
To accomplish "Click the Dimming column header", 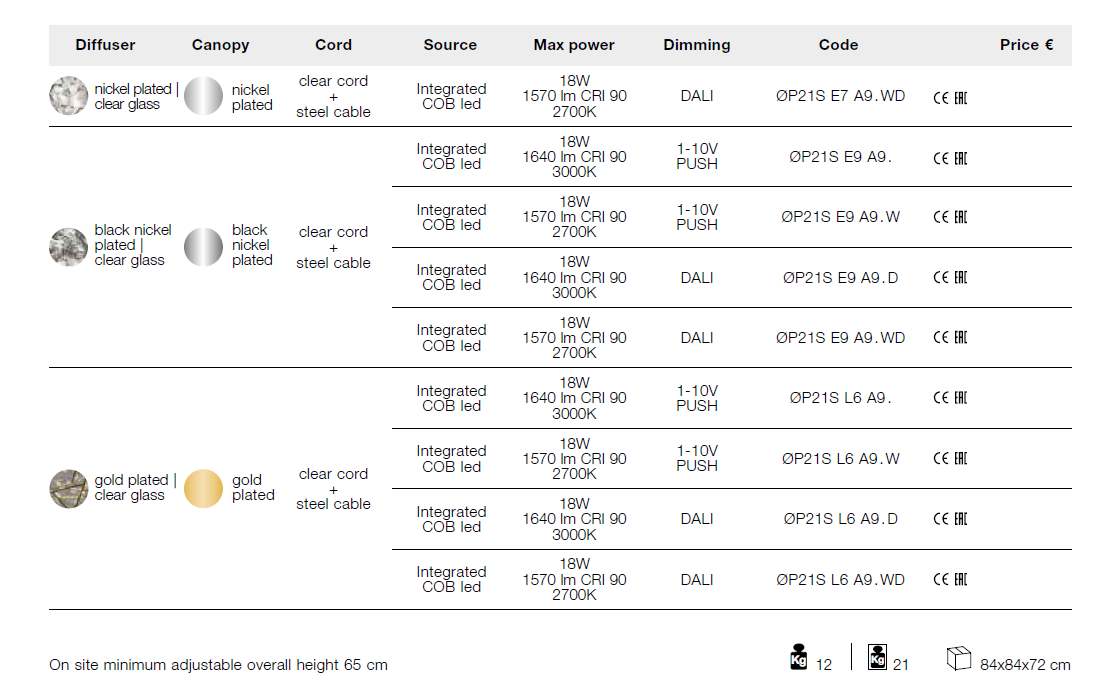I will 696,45.
